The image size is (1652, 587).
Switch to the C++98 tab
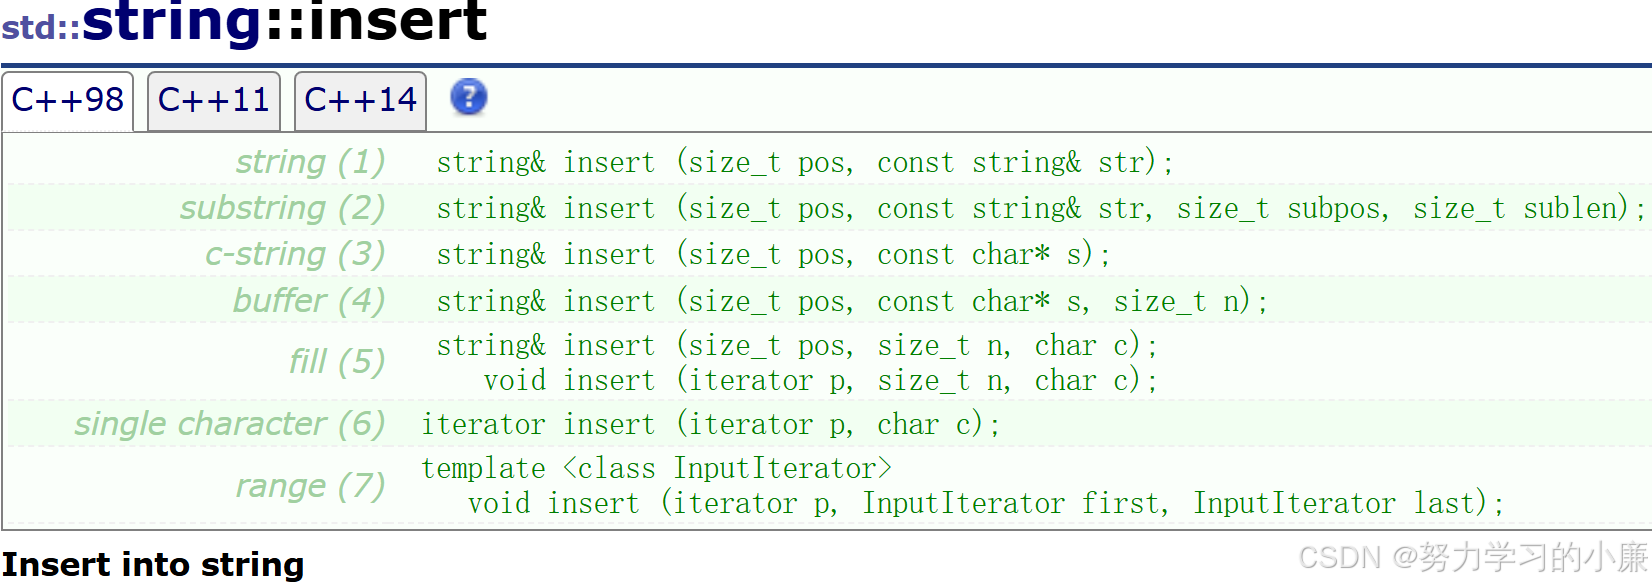[x=67, y=101]
